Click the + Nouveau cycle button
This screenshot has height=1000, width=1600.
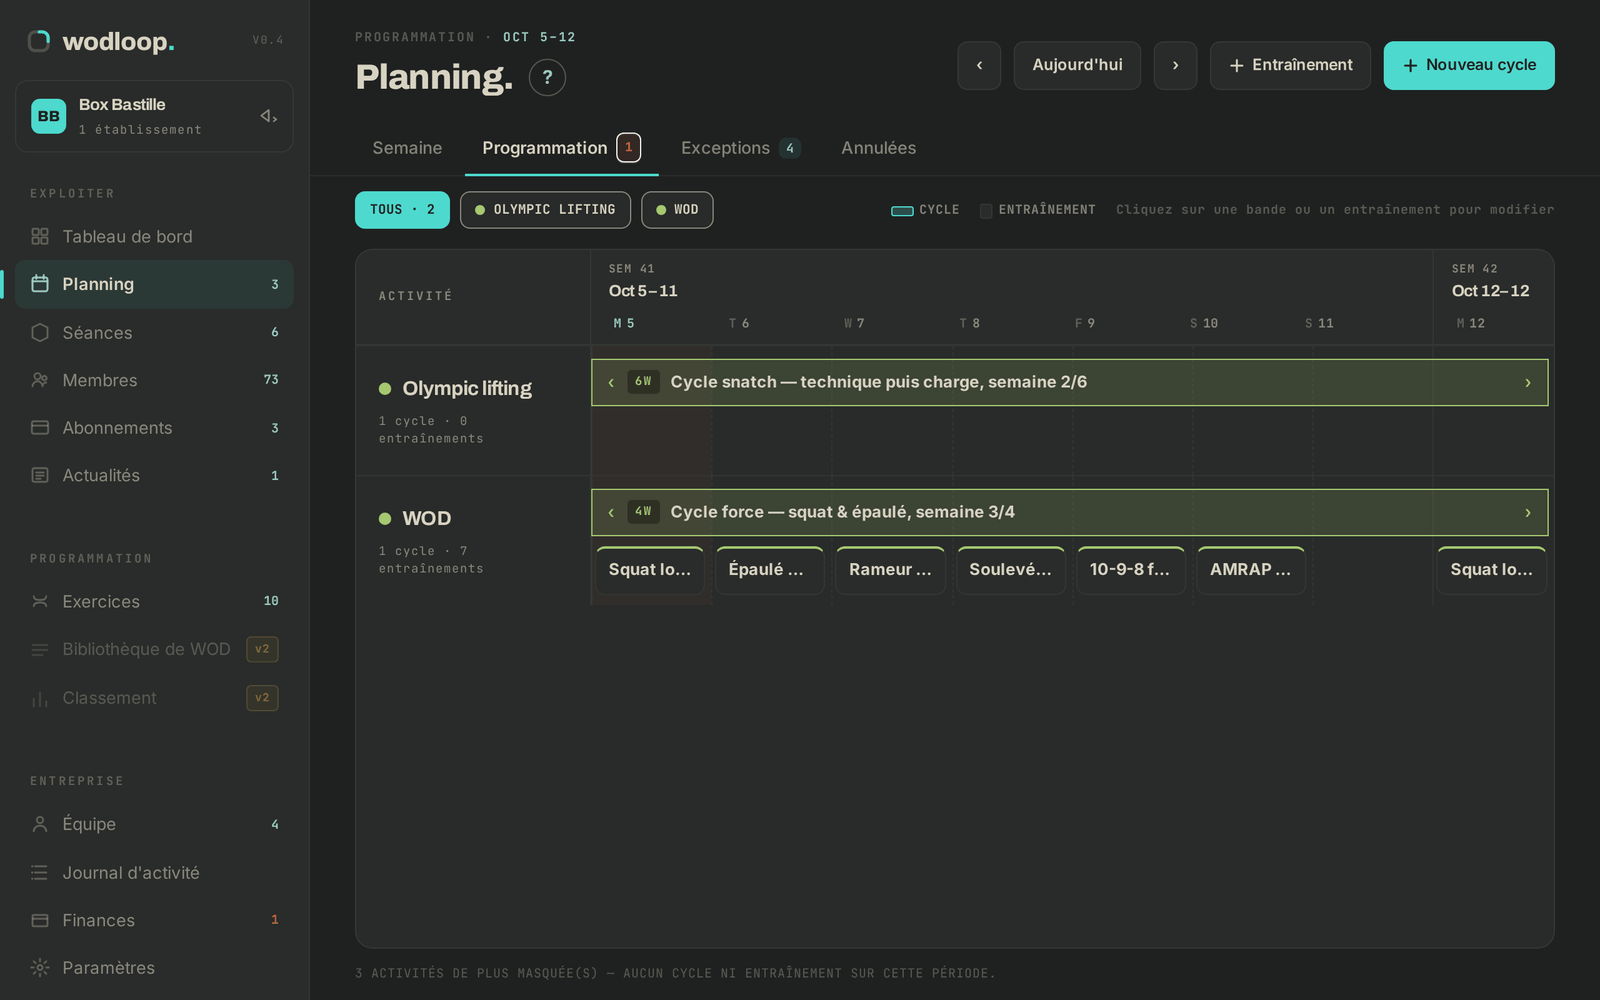point(1469,65)
